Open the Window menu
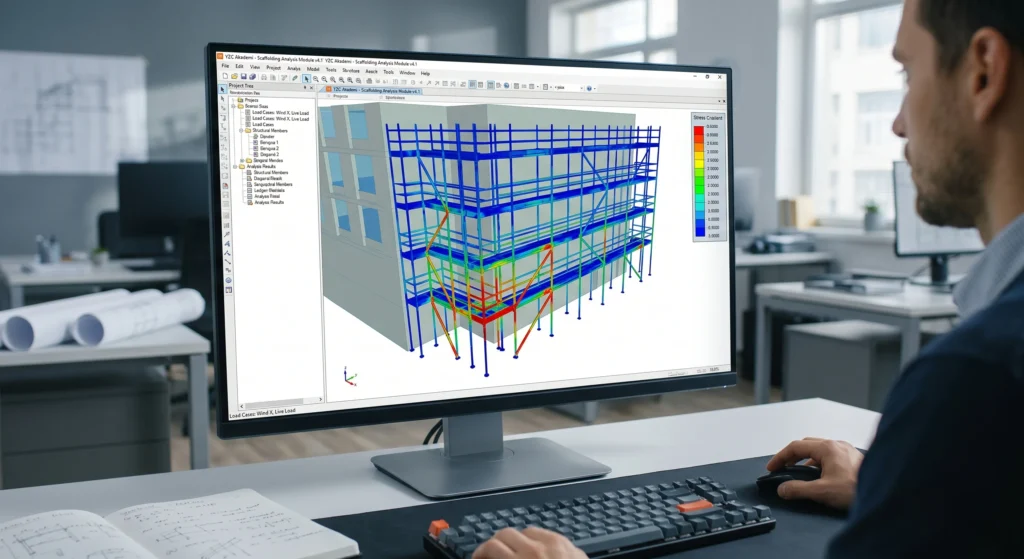1024x559 pixels. coord(408,73)
